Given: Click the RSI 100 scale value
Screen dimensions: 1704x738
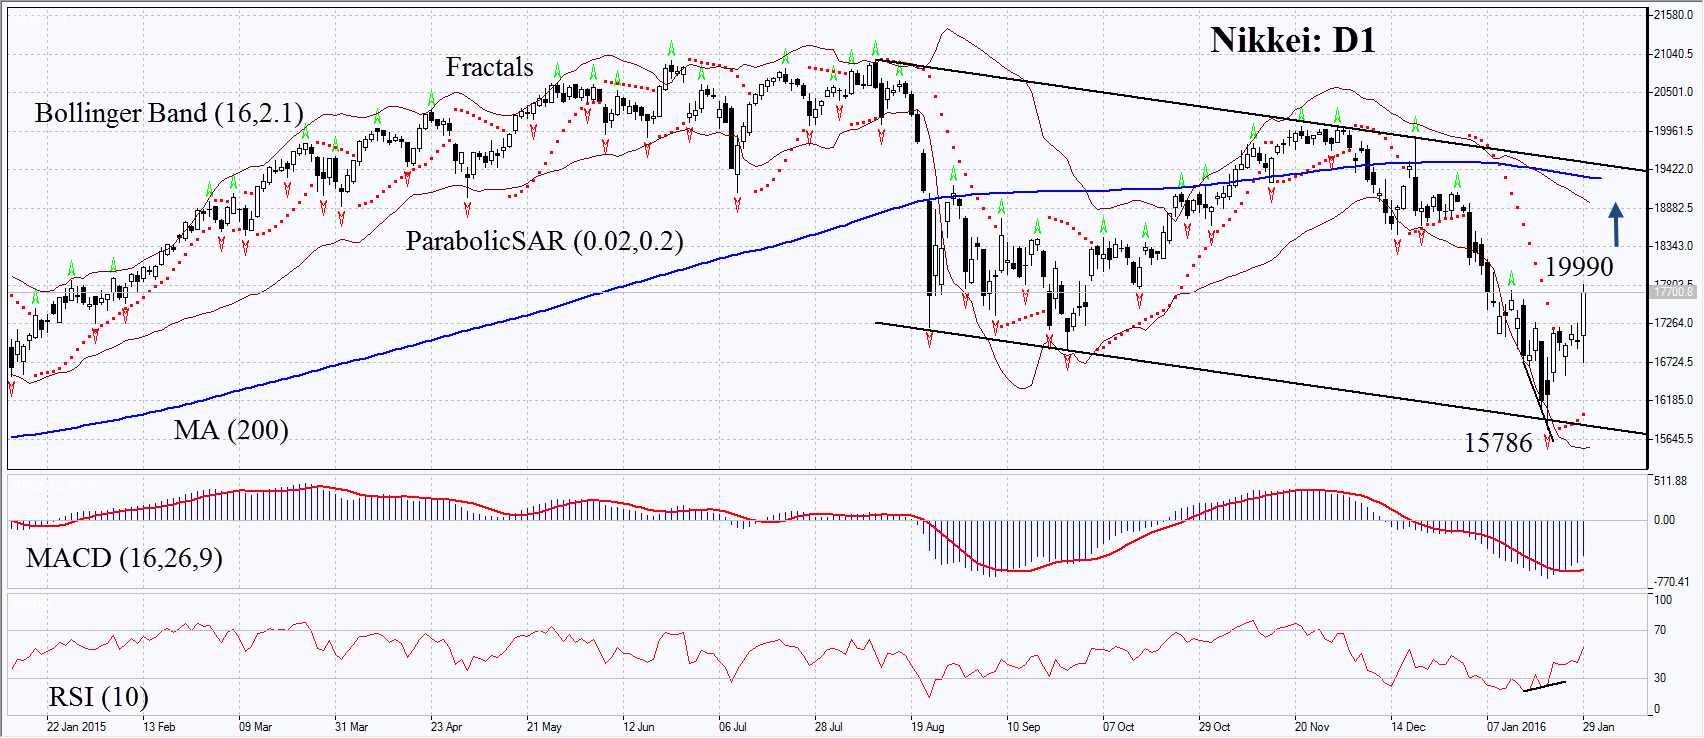Looking at the screenshot, I should [1663, 600].
